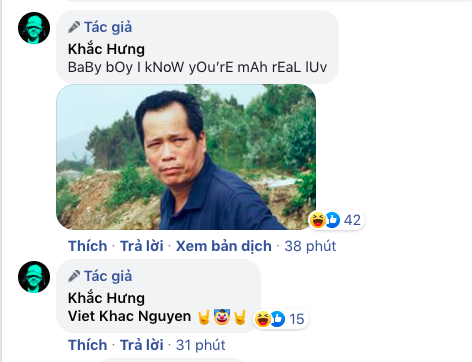
Task: Click the thumbs-up reaction icon beside 42
Action: 332,220
